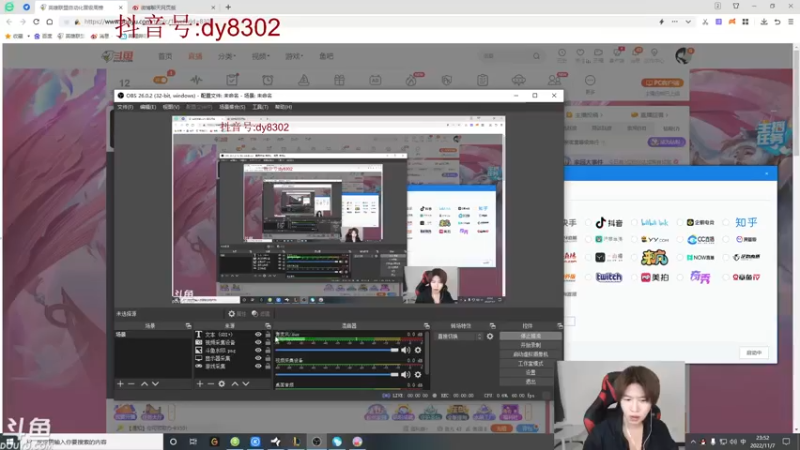Expand the 分类 dropdown in Douyu navigation
This screenshot has height=450, width=800.
pyautogui.click(x=227, y=56)
